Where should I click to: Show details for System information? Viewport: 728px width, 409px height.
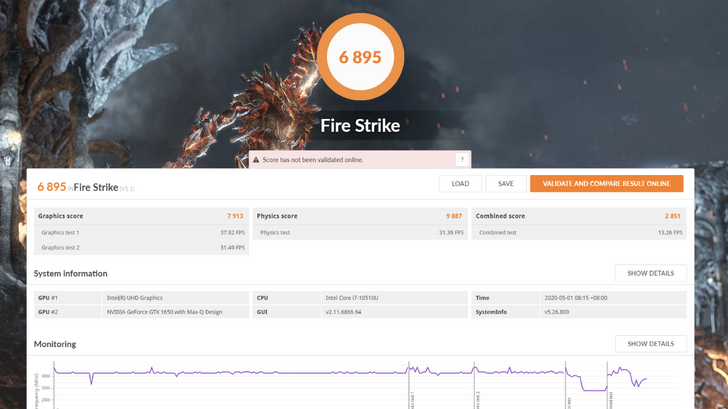point(650,273)
